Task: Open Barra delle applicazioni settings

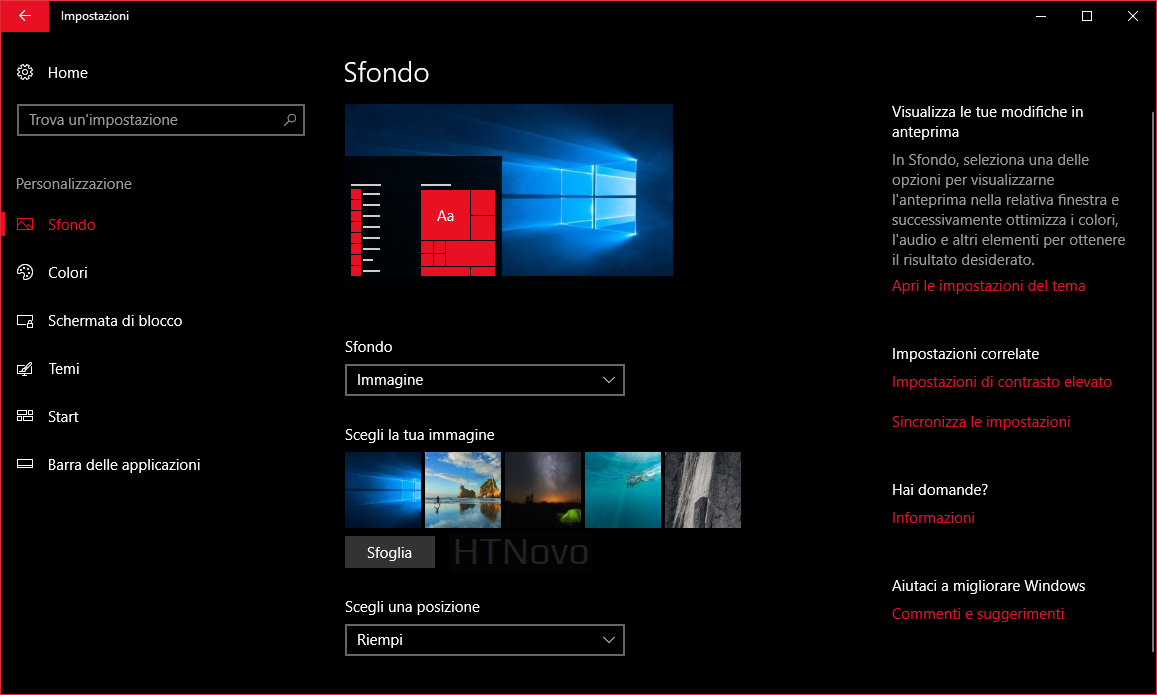Action: tap(124, 465)
